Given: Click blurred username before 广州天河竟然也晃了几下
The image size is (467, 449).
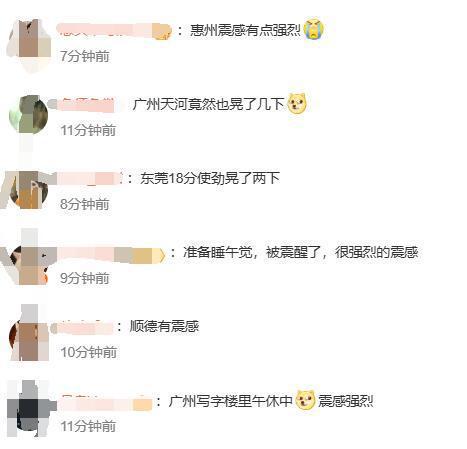Looking at the screenshot, I should click(87, 105).
